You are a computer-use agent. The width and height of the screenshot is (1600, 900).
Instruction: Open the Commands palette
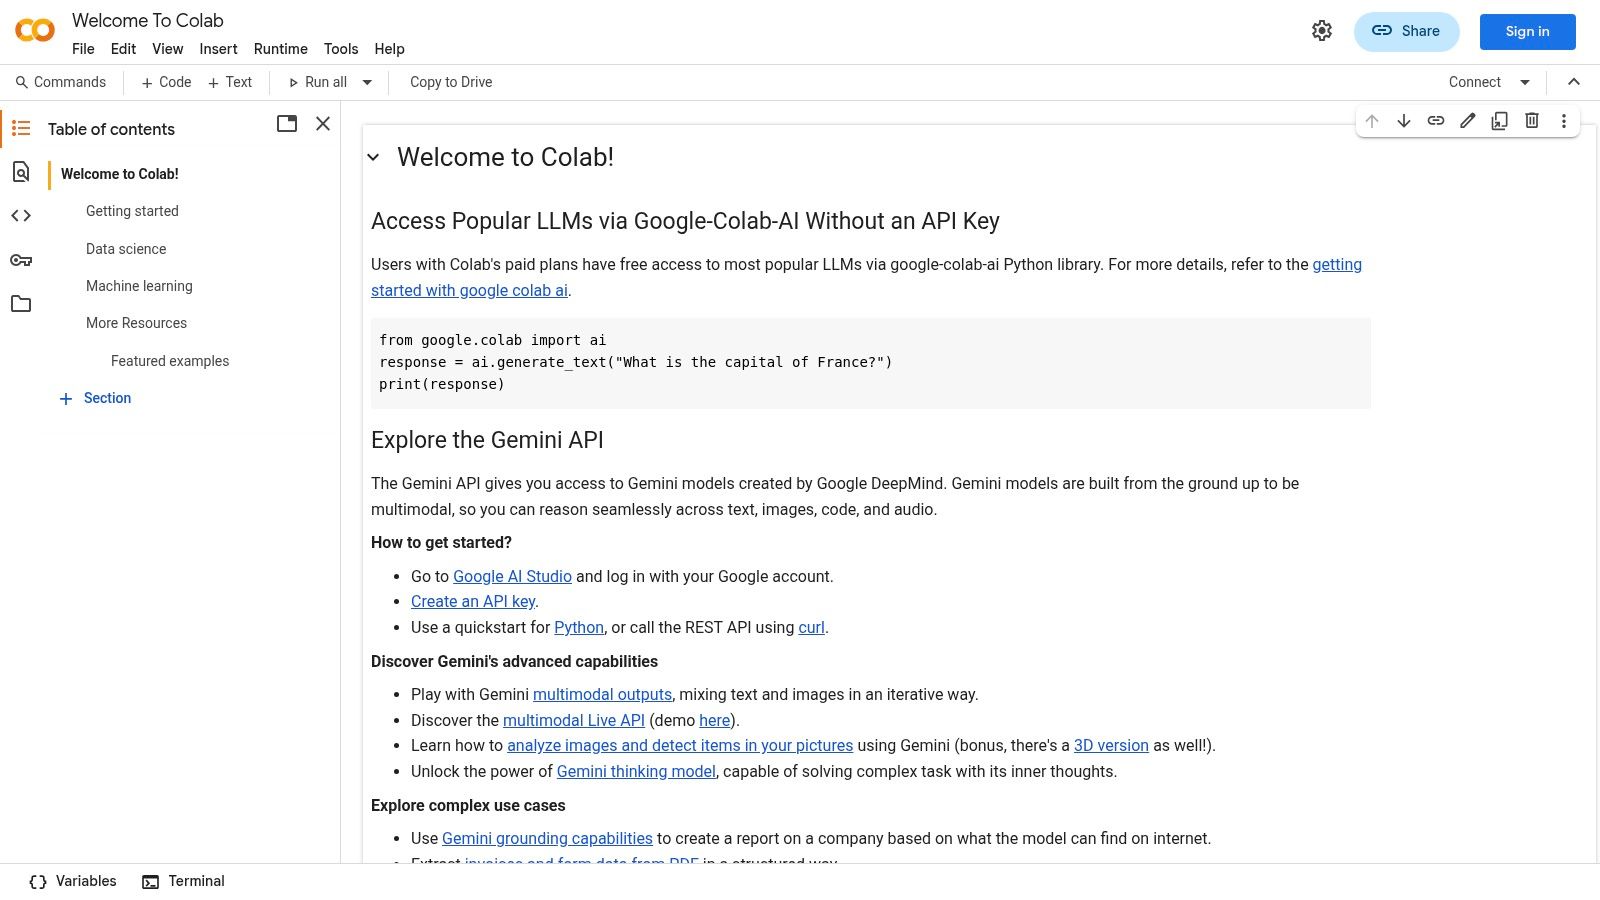tap(60, 82)
